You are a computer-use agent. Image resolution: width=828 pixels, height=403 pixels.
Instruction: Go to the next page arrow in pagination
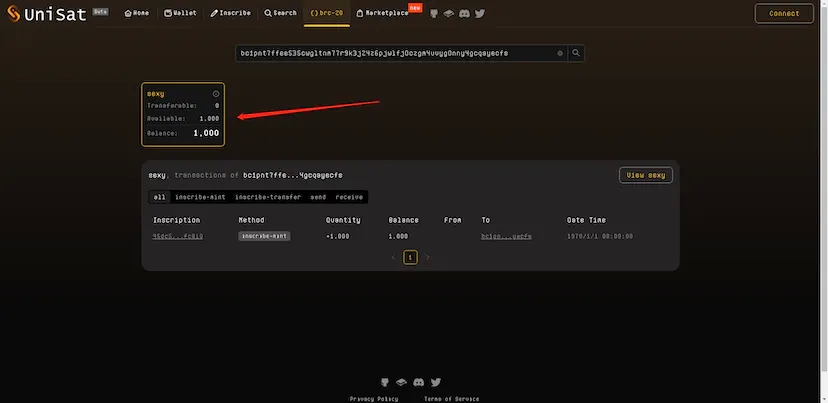(x=428, y=257)
